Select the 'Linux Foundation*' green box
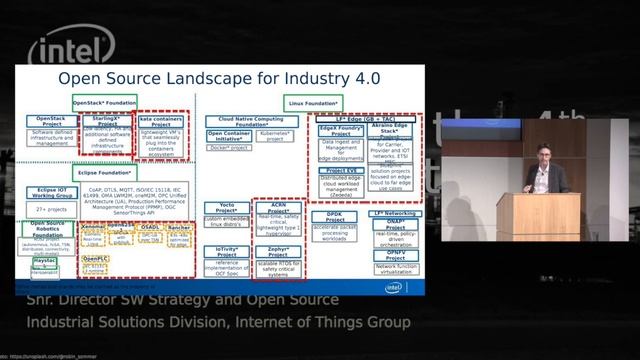Image resolution: width=640 pixels, height=360 pixels. [313, 103]
